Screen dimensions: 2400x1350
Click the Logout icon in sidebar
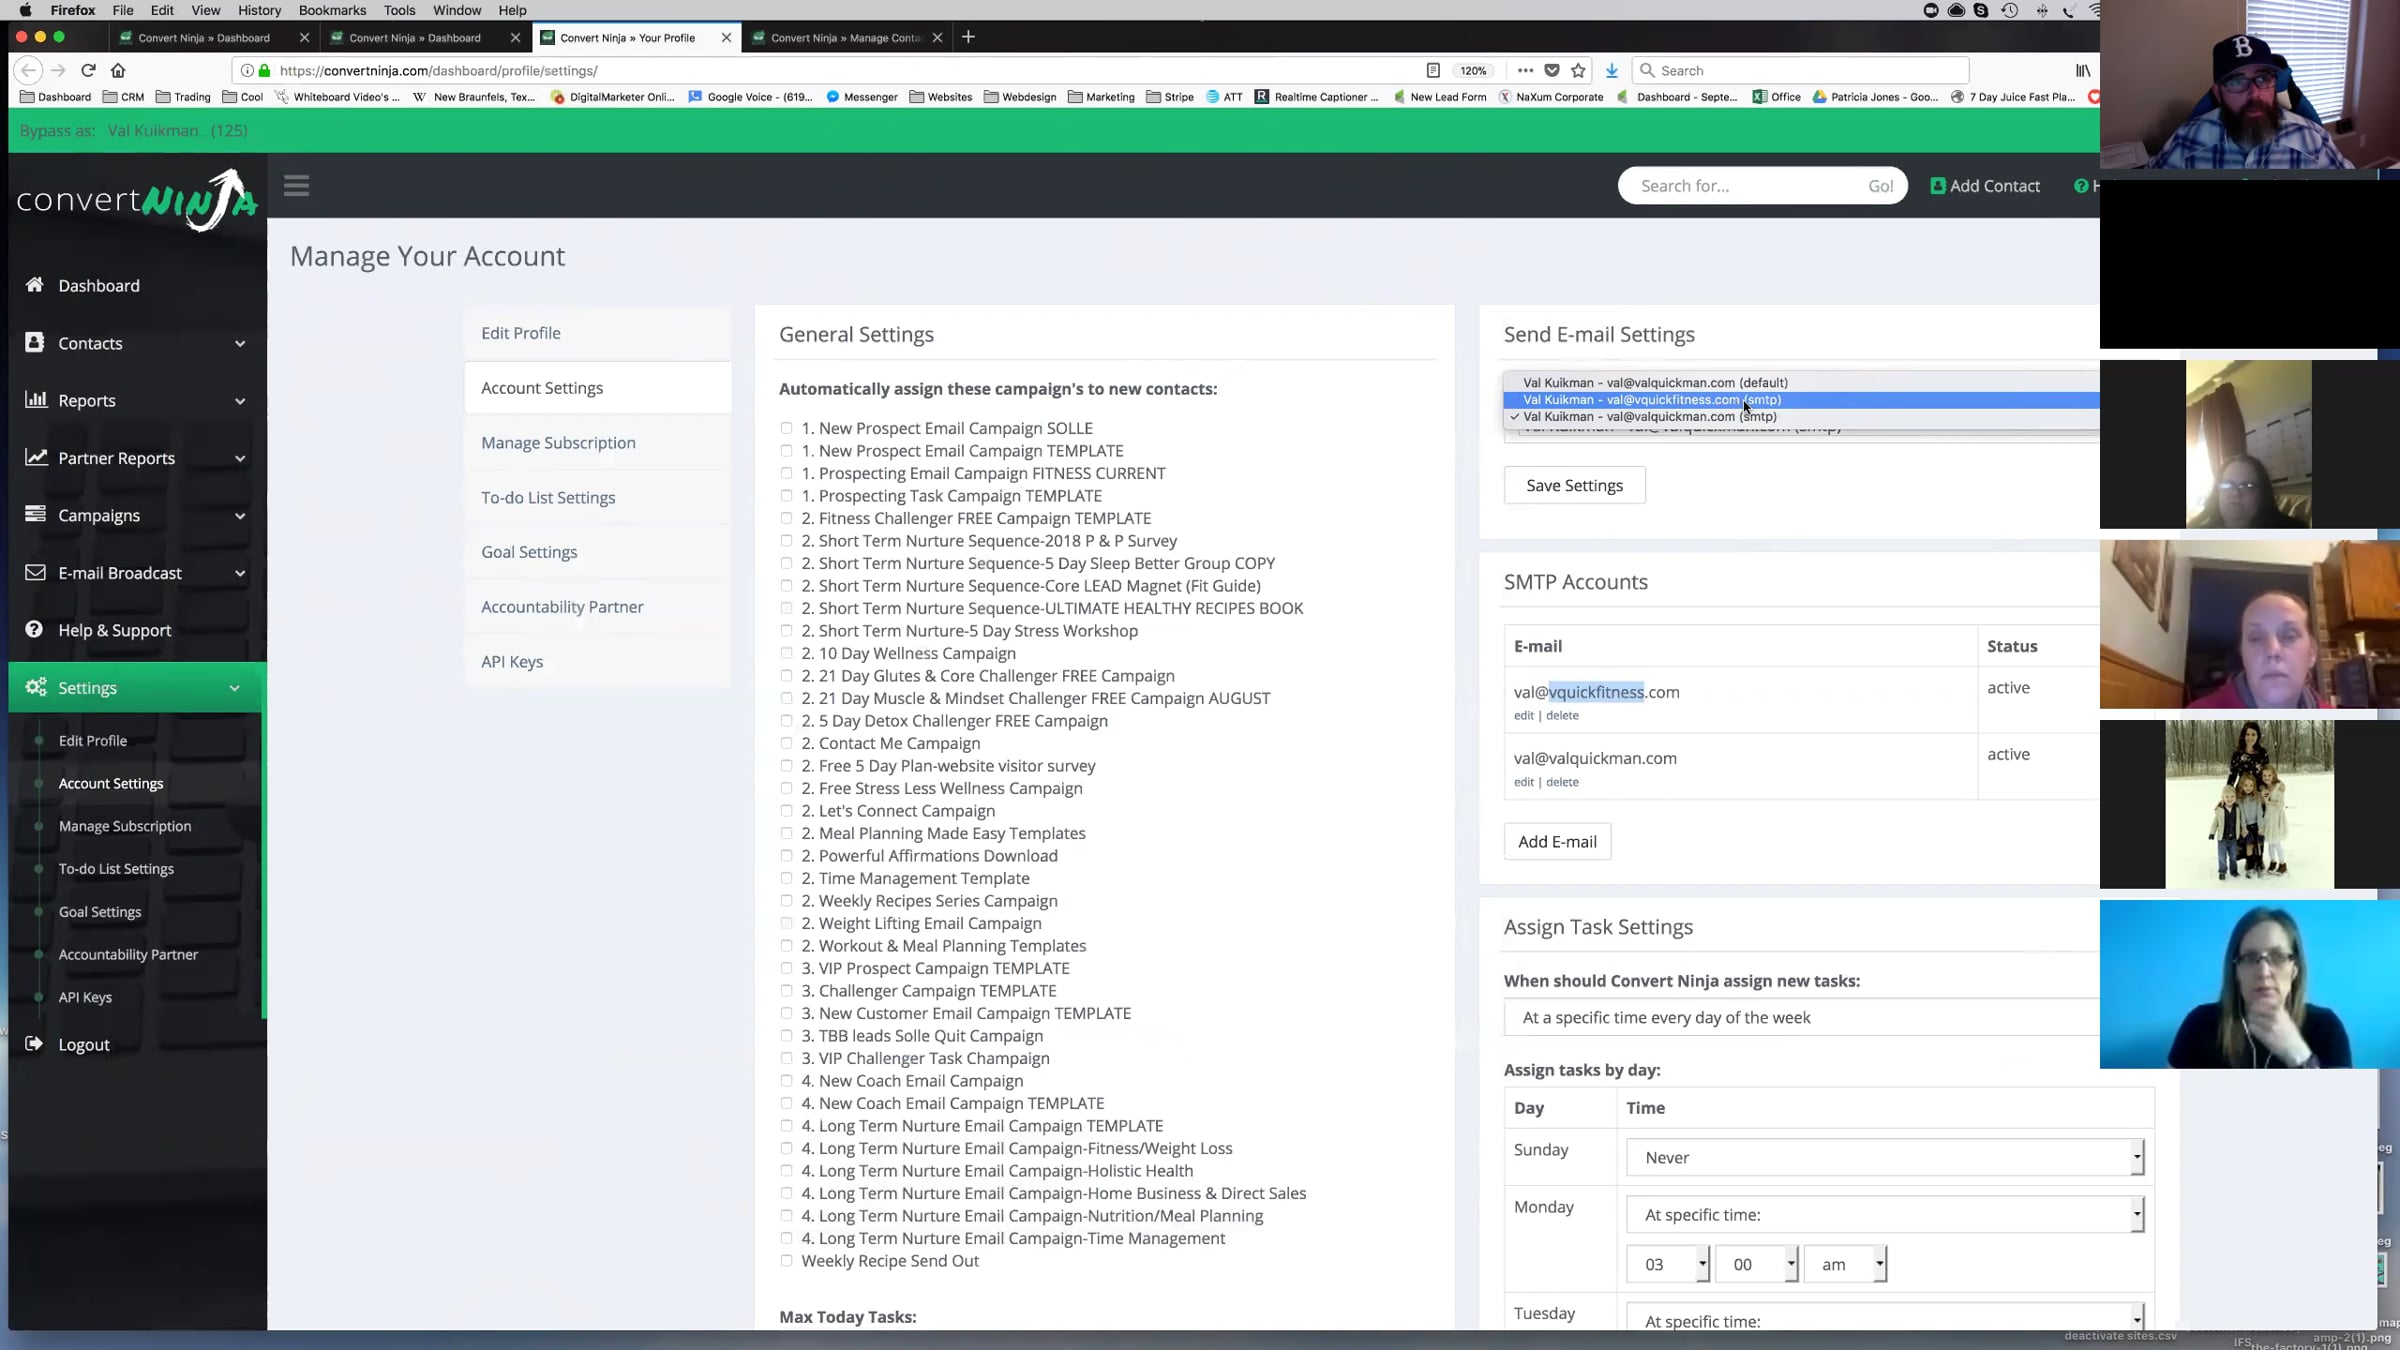35,1044
